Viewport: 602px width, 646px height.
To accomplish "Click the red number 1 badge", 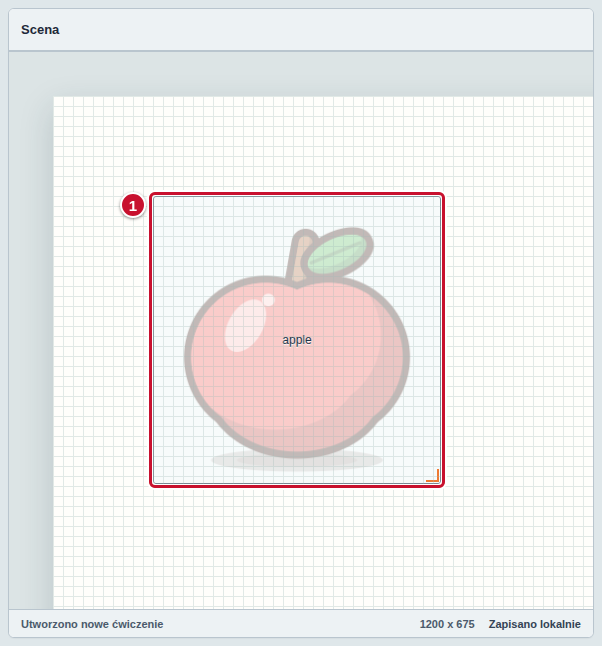I will pyautogui.click(x=133, y=206).
